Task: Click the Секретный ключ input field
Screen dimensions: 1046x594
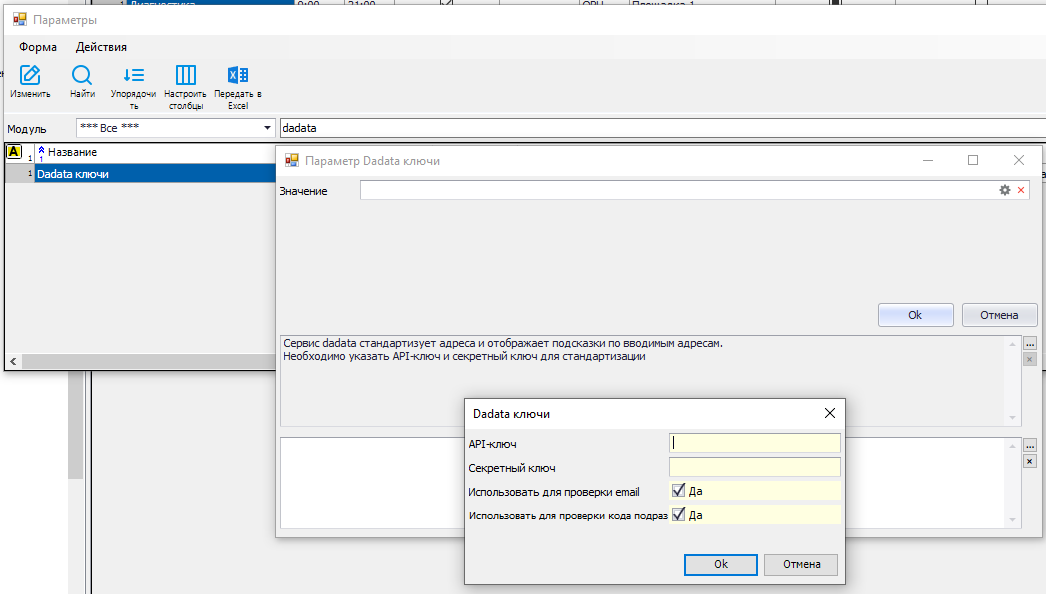Action: 754,467
